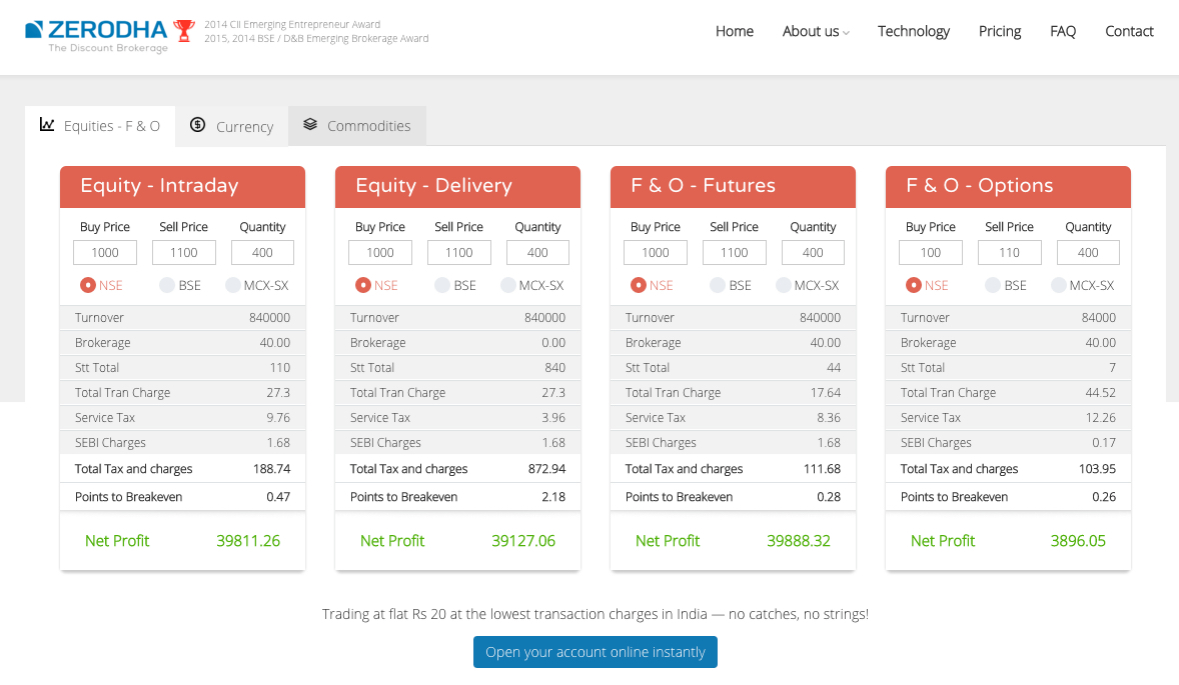Screen dimensions: 1179x685
Task: Click the Zerodha logo
Action: pos(96,35)
